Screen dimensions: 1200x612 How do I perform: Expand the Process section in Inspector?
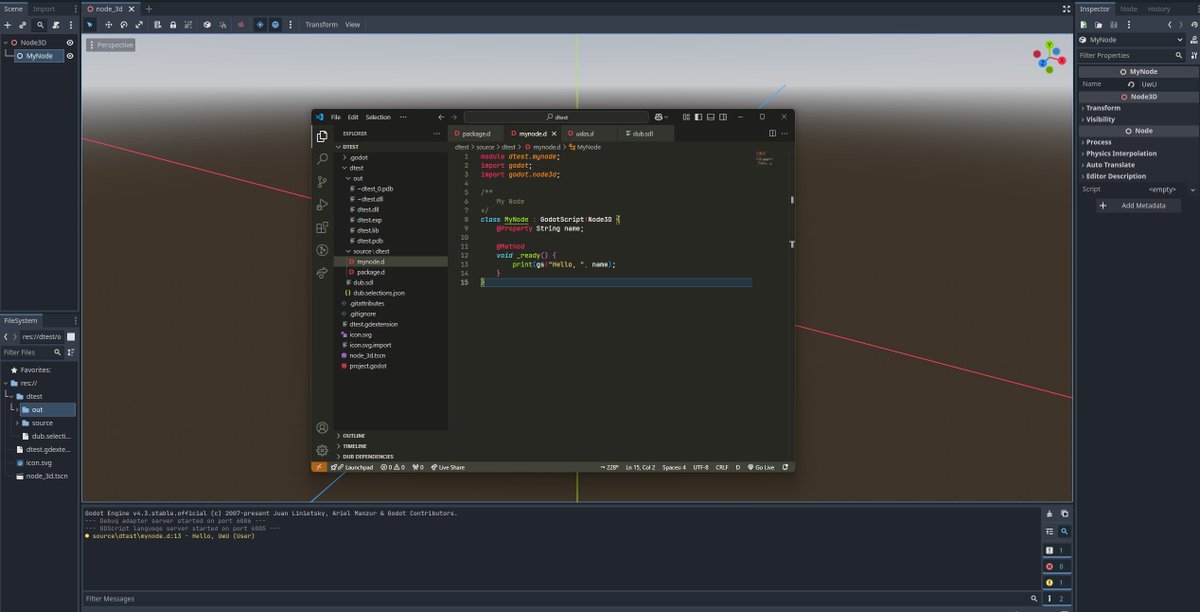pyautogui.click(x=1138, y=142)
